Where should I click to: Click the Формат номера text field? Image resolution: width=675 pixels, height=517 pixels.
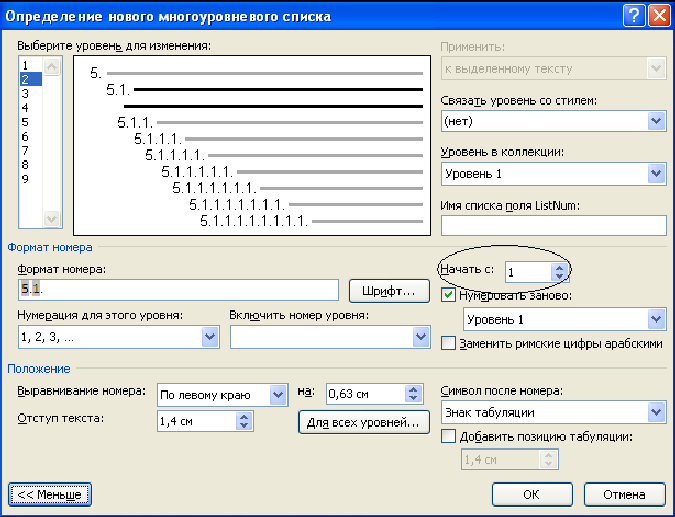click(178, 290)
